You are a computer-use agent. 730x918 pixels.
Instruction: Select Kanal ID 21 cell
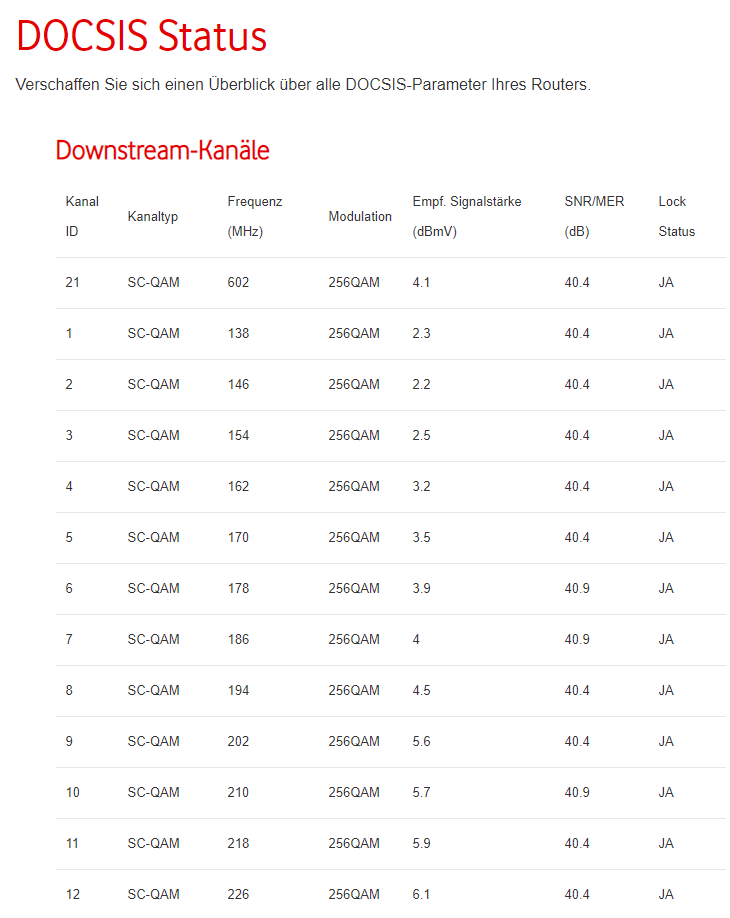coord(73,282)
